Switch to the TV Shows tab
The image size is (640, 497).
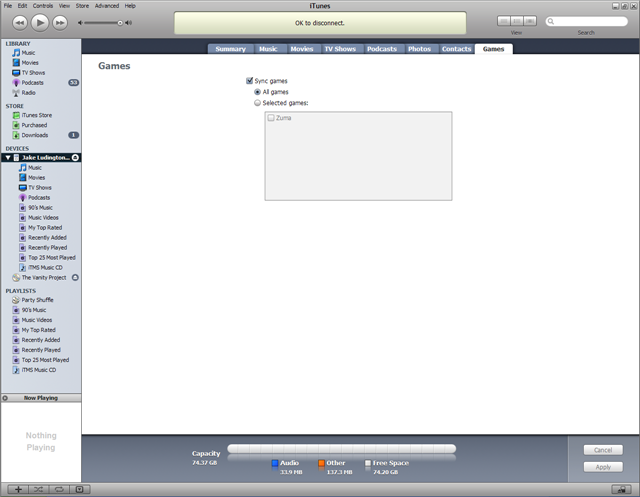pos(340,49)
